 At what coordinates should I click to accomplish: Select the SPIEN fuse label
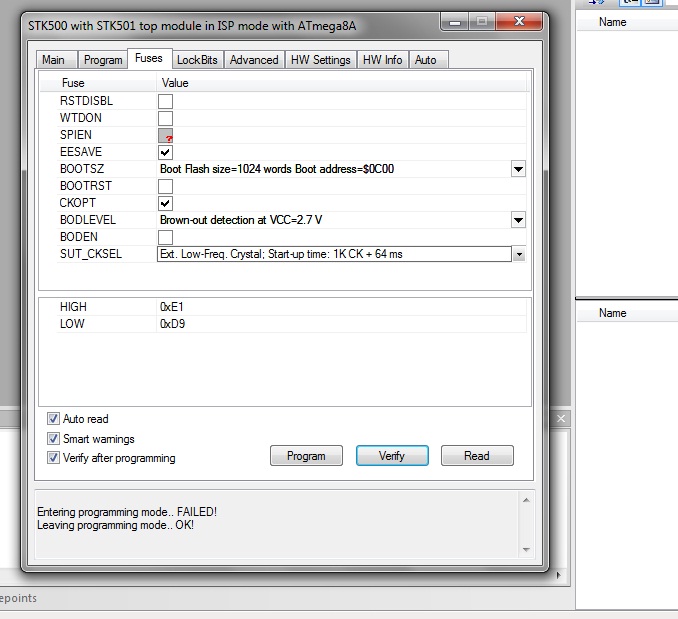click(76, 135)
